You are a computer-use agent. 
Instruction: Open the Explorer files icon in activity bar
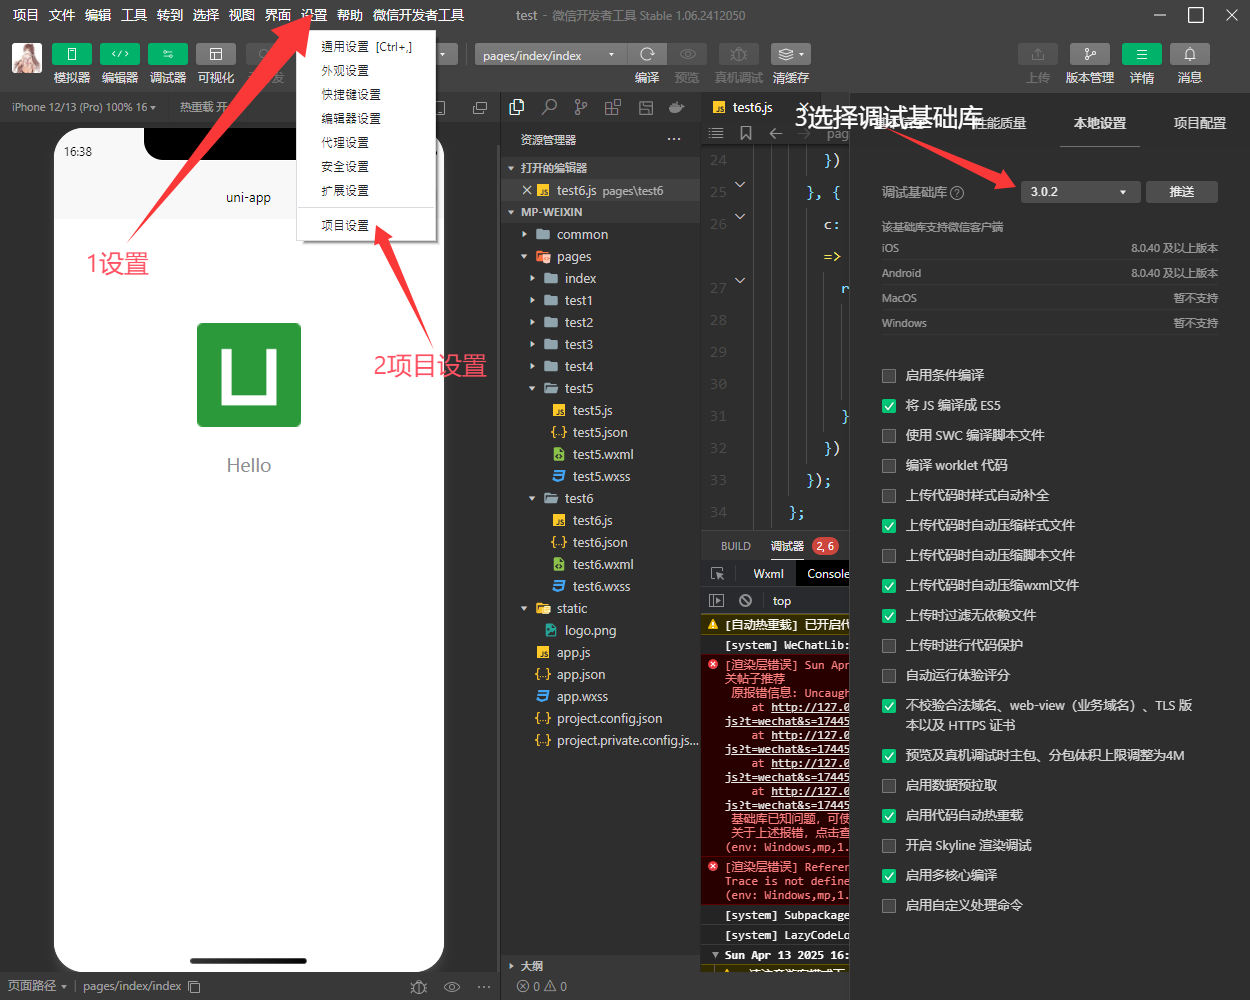coord(517,108)
